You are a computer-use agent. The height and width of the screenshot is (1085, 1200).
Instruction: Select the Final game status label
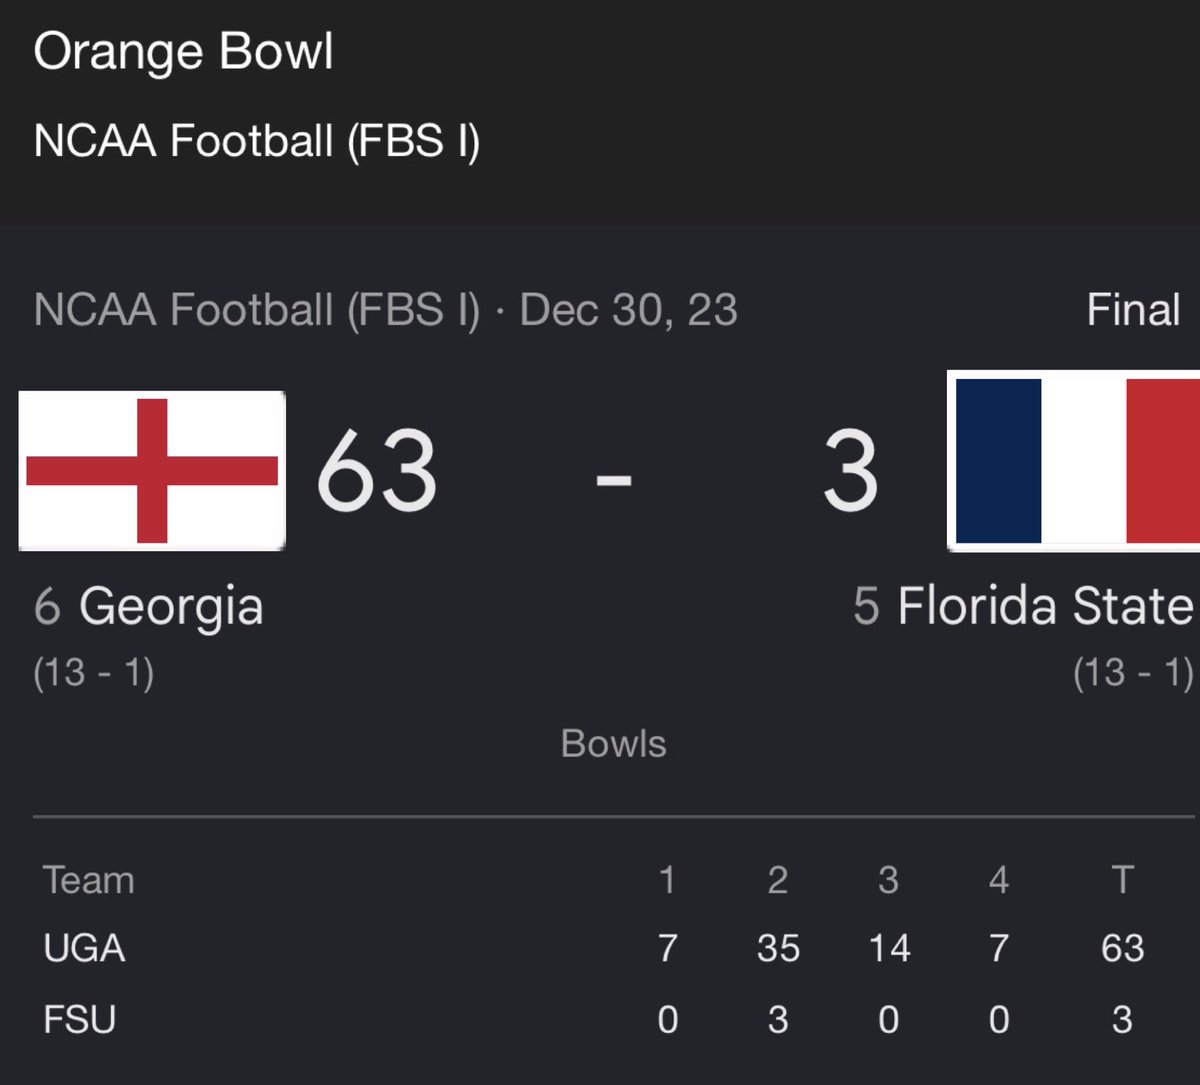pos(1134,310)
